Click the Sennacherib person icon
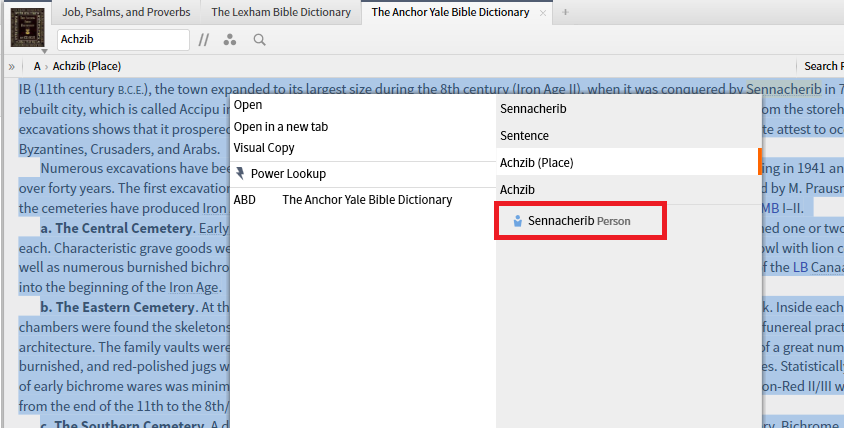This screenshot has width=844, height=428. [x=517, y=220]
